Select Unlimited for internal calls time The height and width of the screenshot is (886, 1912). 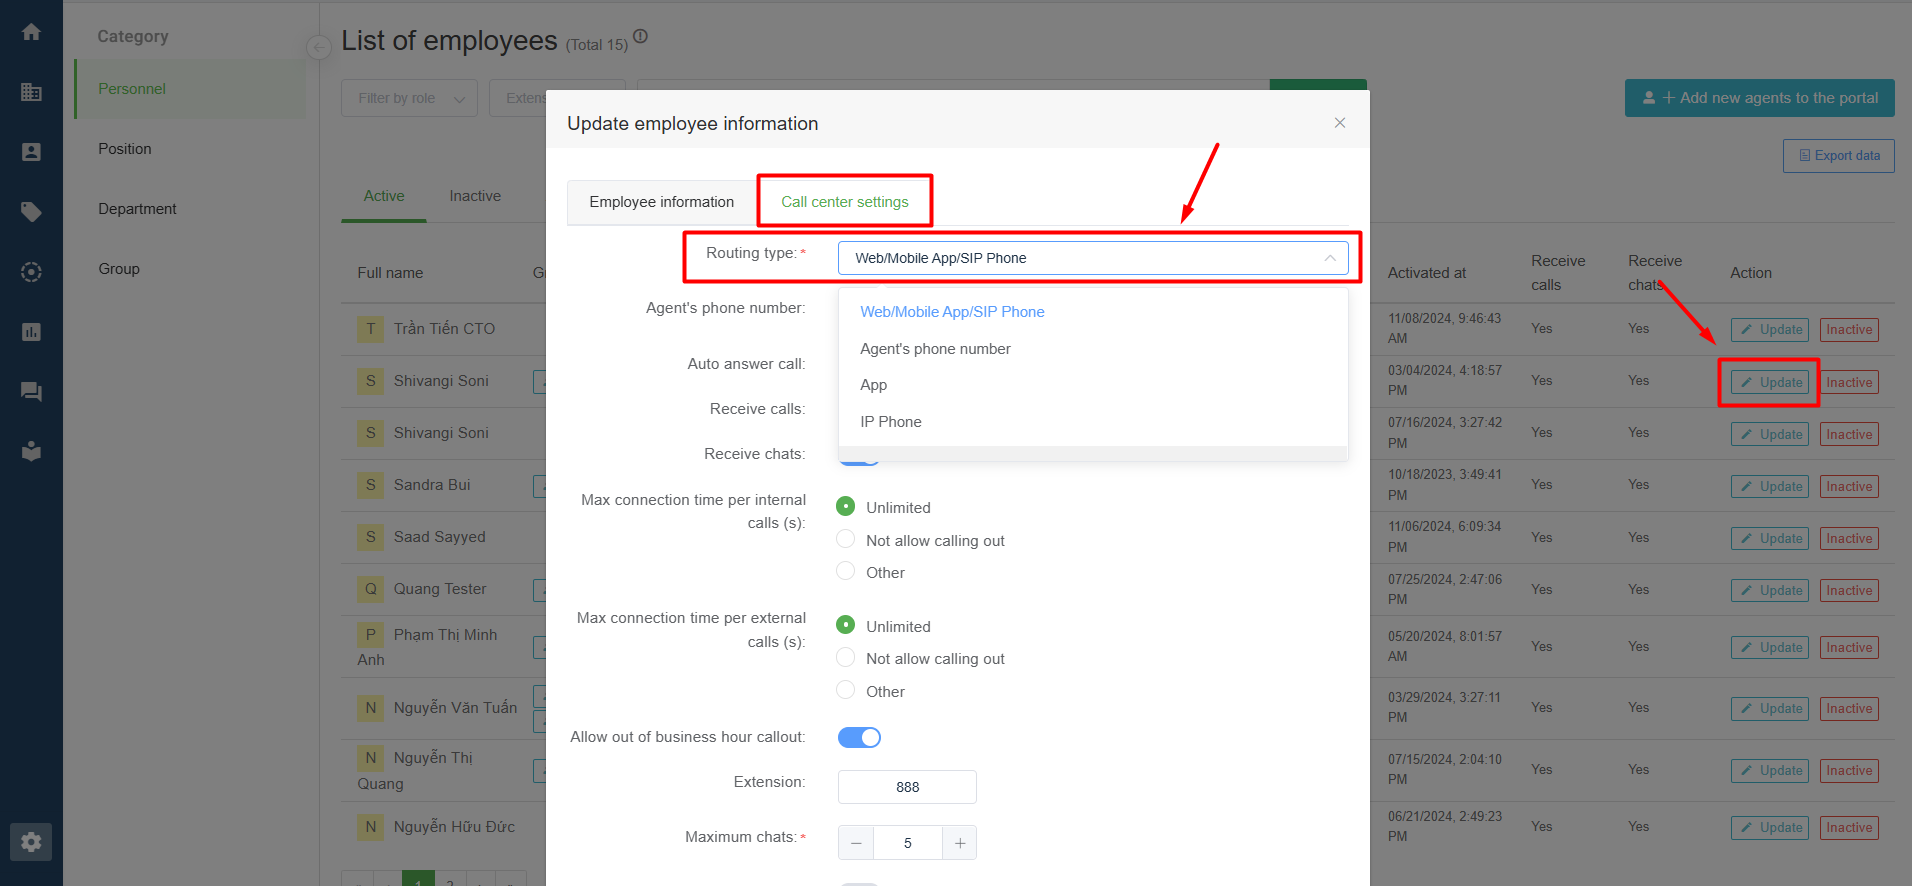tap(846, 507)
